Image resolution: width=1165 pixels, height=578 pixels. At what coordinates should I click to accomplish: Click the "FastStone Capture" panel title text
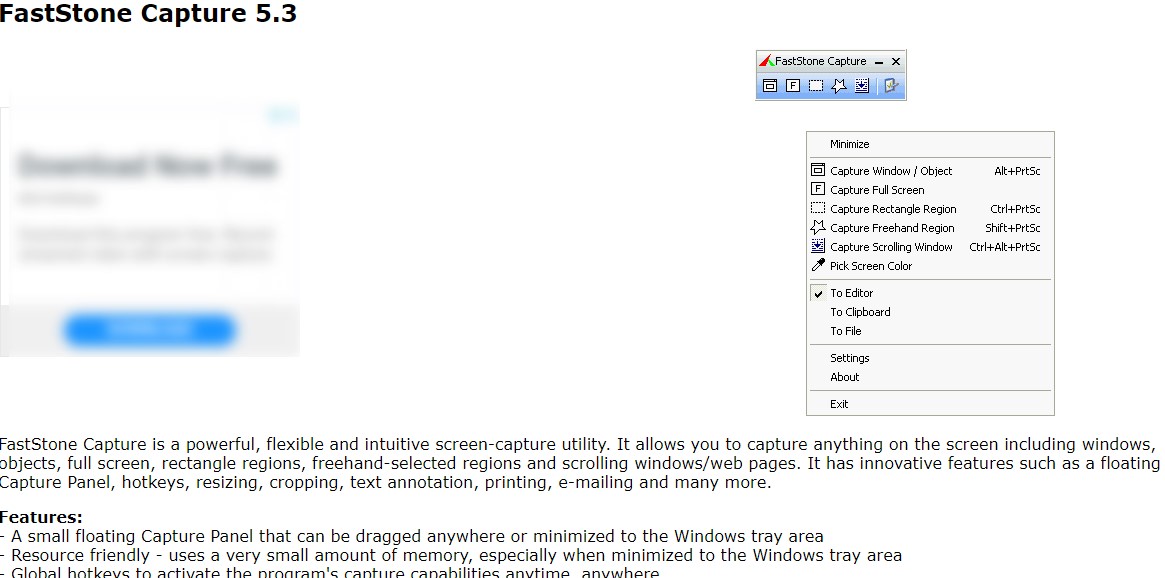tap(820, 61)
